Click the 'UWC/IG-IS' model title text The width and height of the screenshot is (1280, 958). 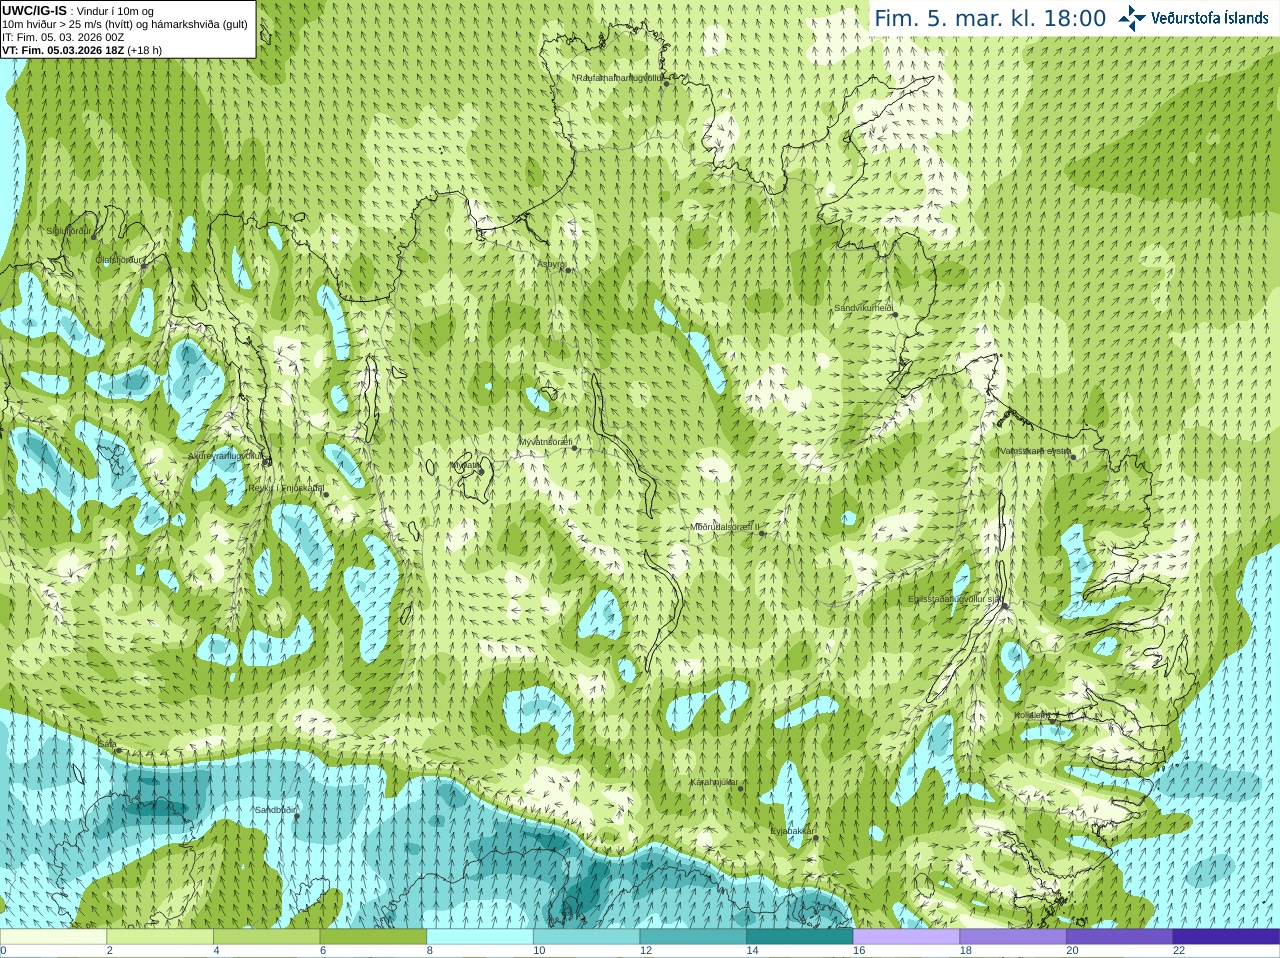point(35,10)
